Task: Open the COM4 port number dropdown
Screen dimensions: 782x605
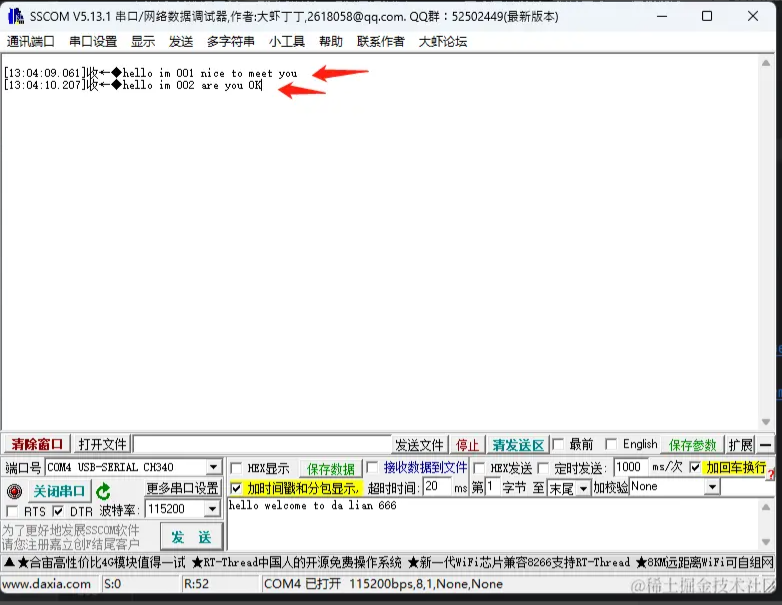Action: [213, 468]
